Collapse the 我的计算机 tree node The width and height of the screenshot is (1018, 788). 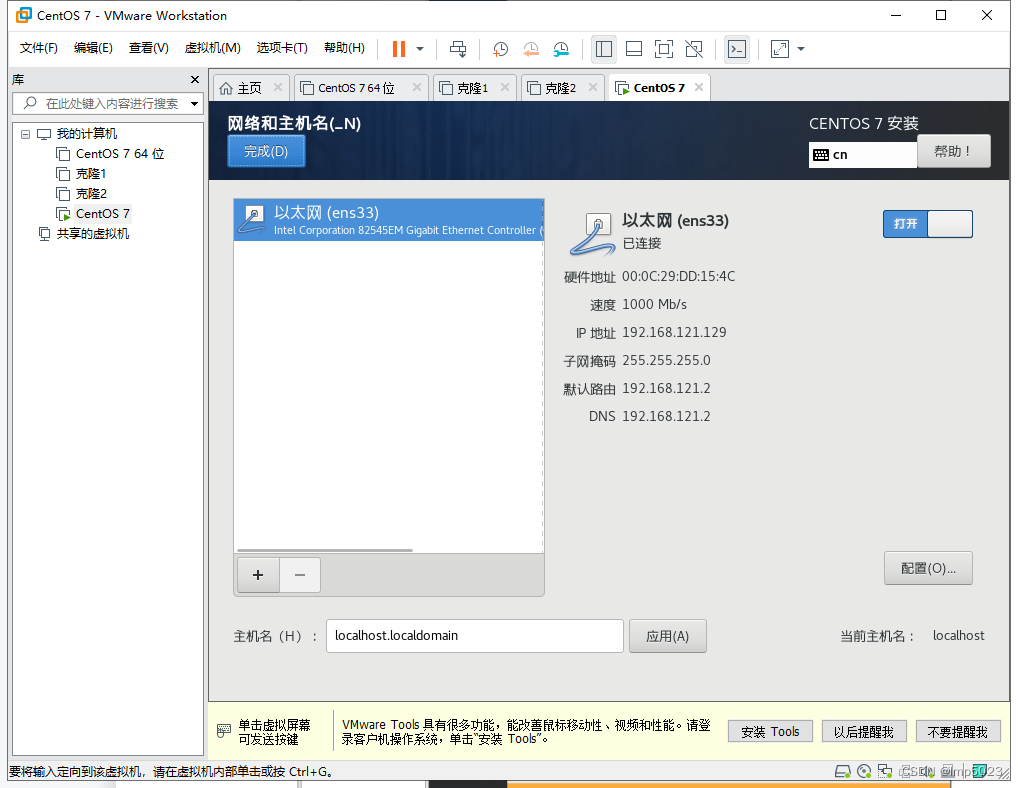pos(25,134)
